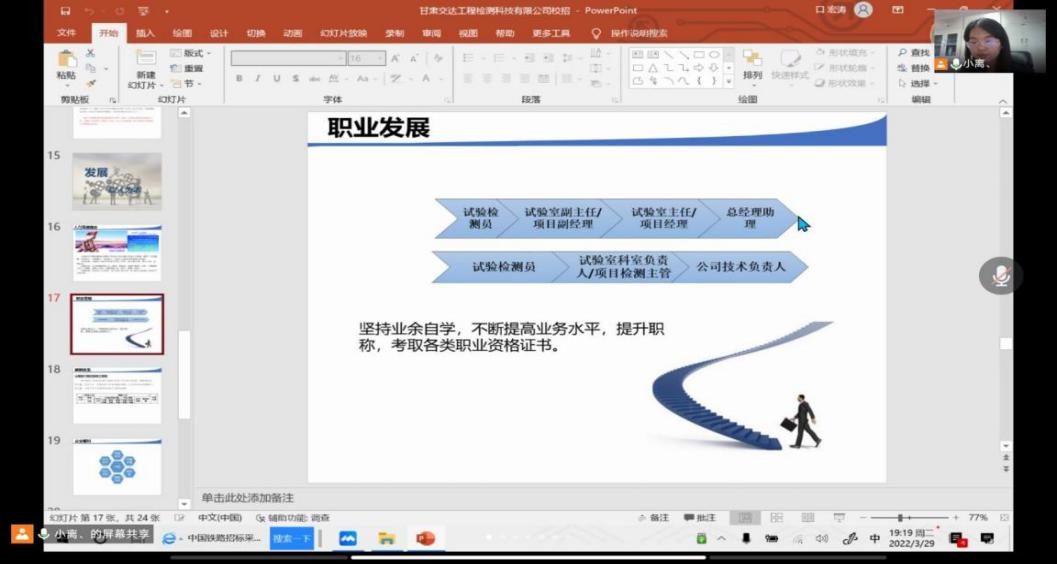Select slide 19 thumbnail

(117, 467)
